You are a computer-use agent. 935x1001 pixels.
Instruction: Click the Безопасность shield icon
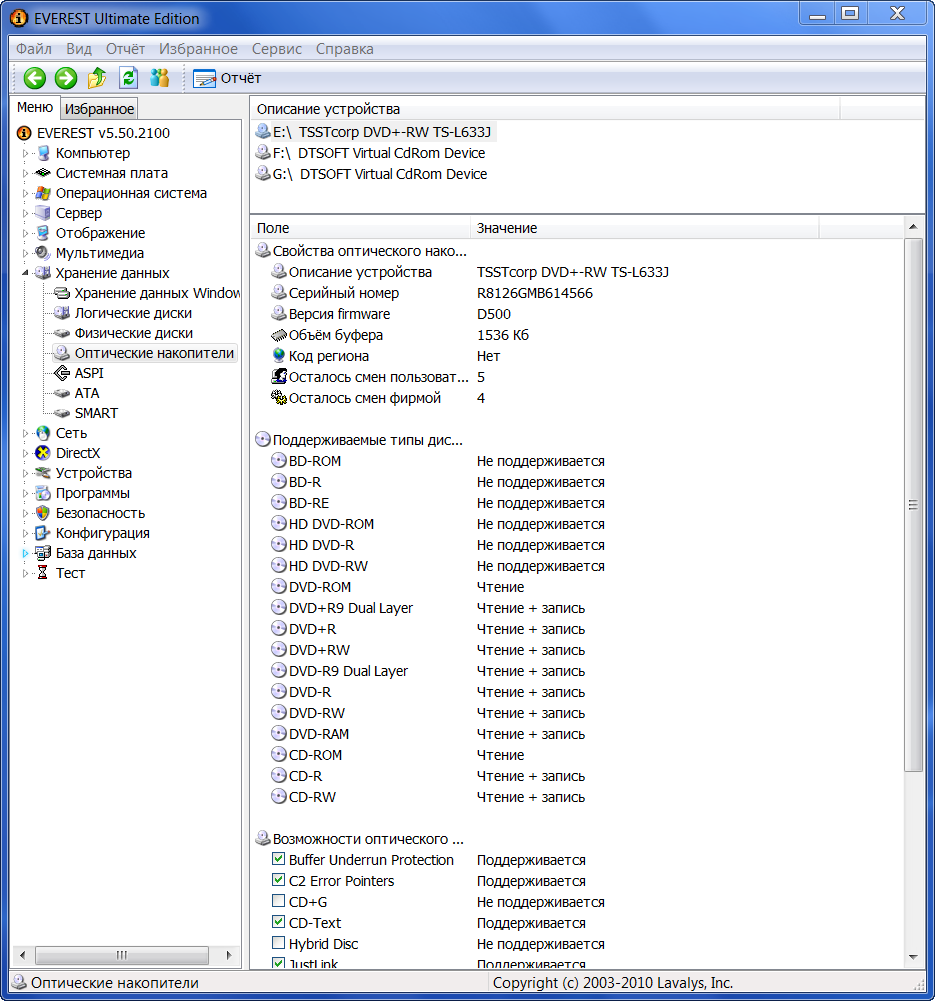43,513
